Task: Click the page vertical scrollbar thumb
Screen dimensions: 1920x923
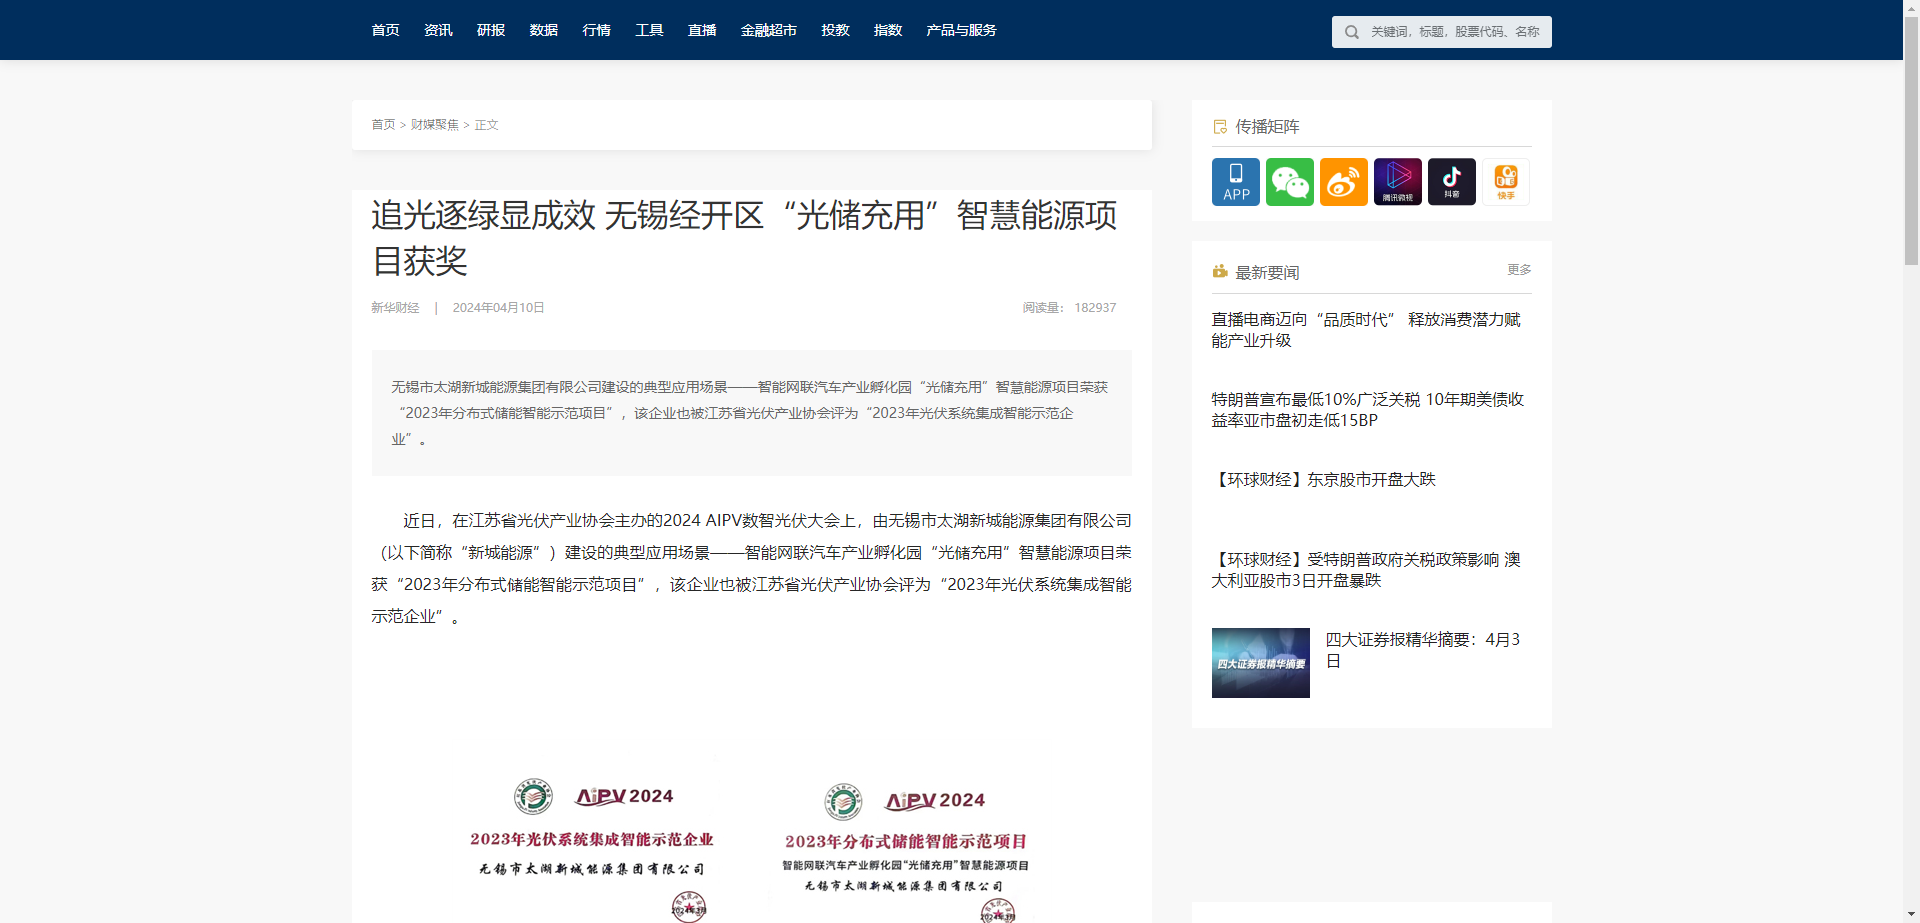Action: (x=1911, y=140)
